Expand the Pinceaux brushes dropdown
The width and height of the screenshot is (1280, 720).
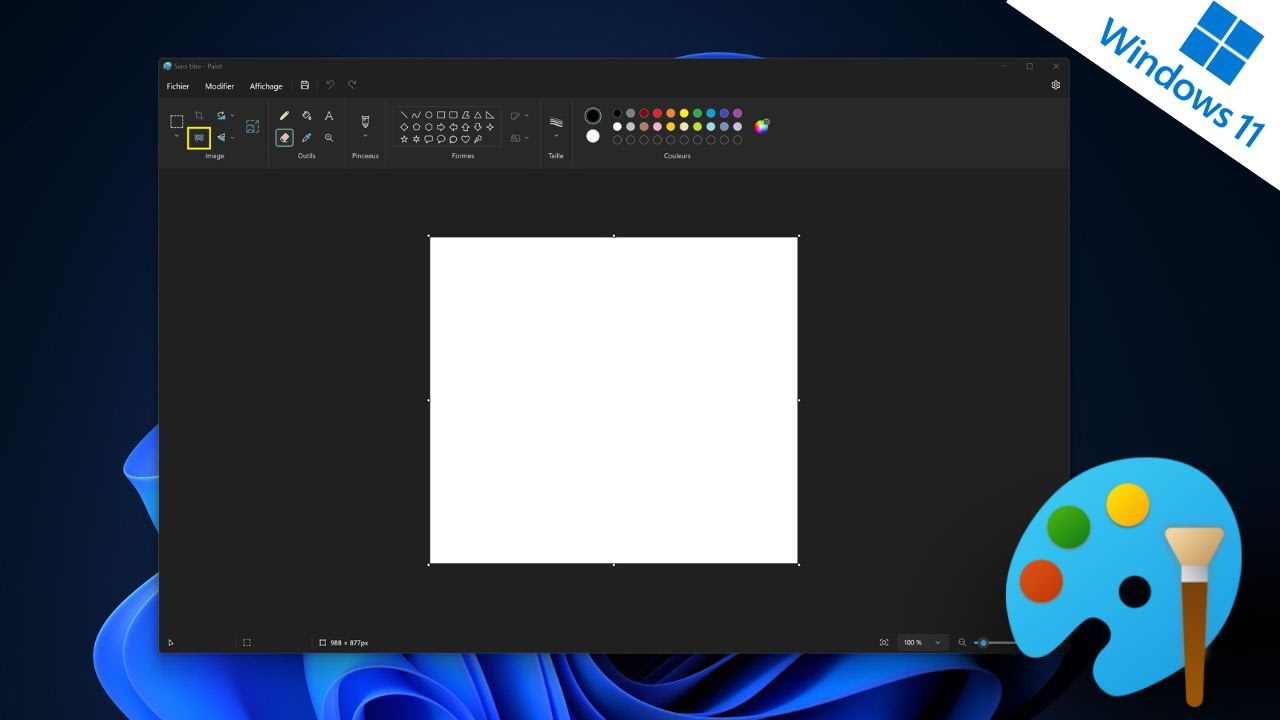click(x=365, y=136)
